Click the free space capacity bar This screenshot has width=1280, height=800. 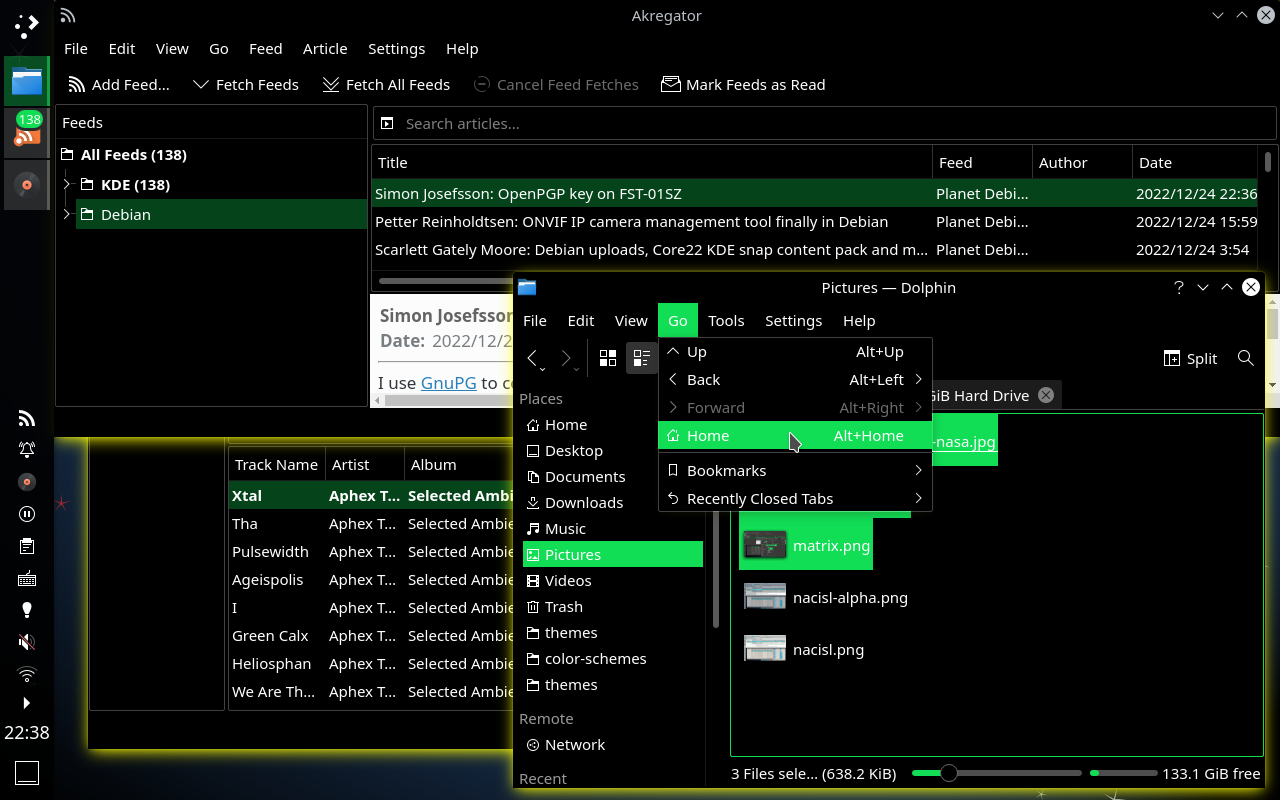coord(1123,773)
